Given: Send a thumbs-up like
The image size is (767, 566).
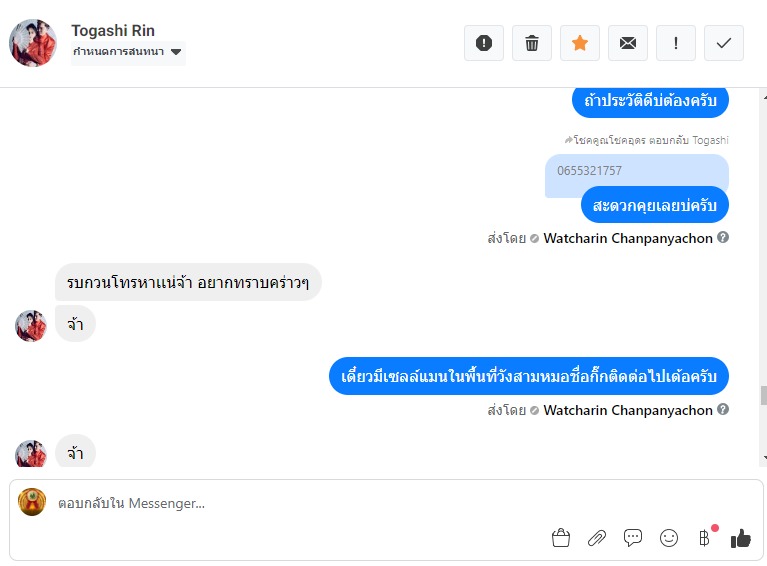Looking at the screenshot, I should point(740,538).
